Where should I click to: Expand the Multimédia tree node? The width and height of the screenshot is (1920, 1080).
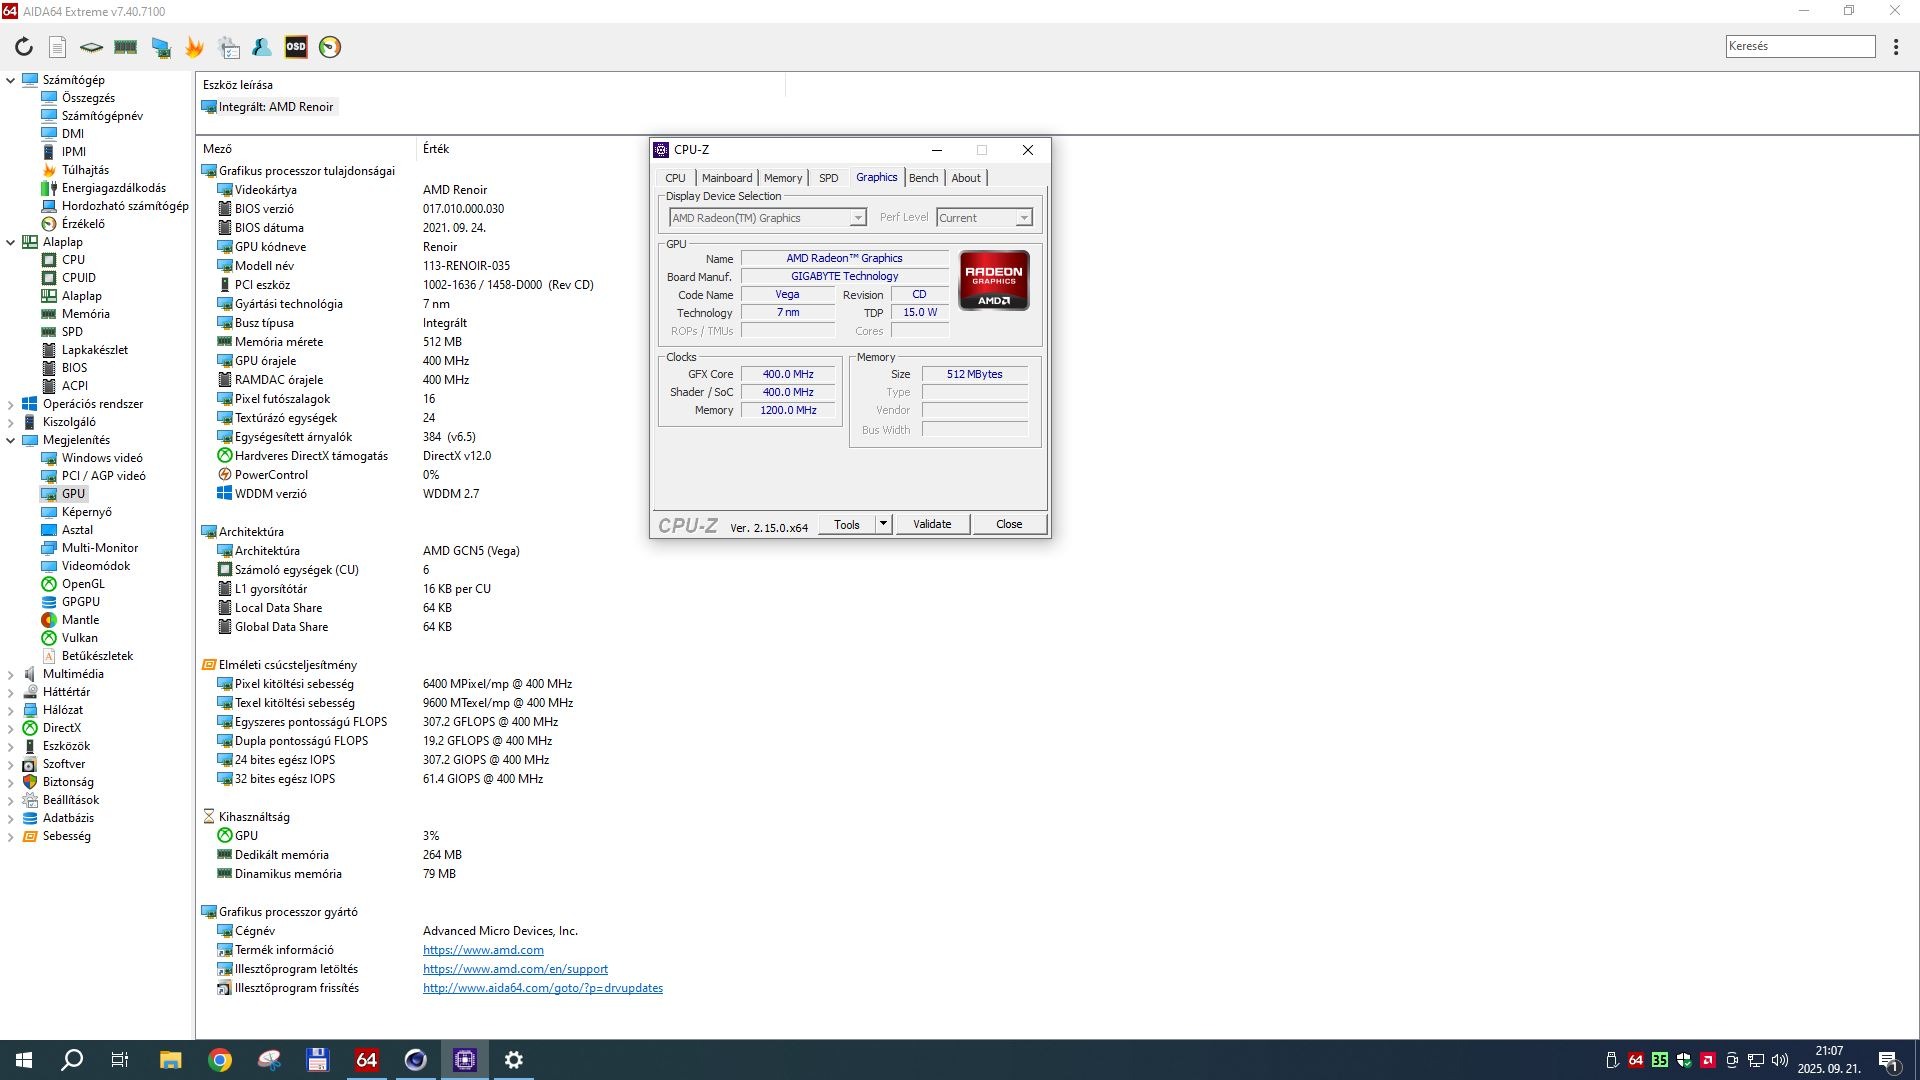point(11,674)
